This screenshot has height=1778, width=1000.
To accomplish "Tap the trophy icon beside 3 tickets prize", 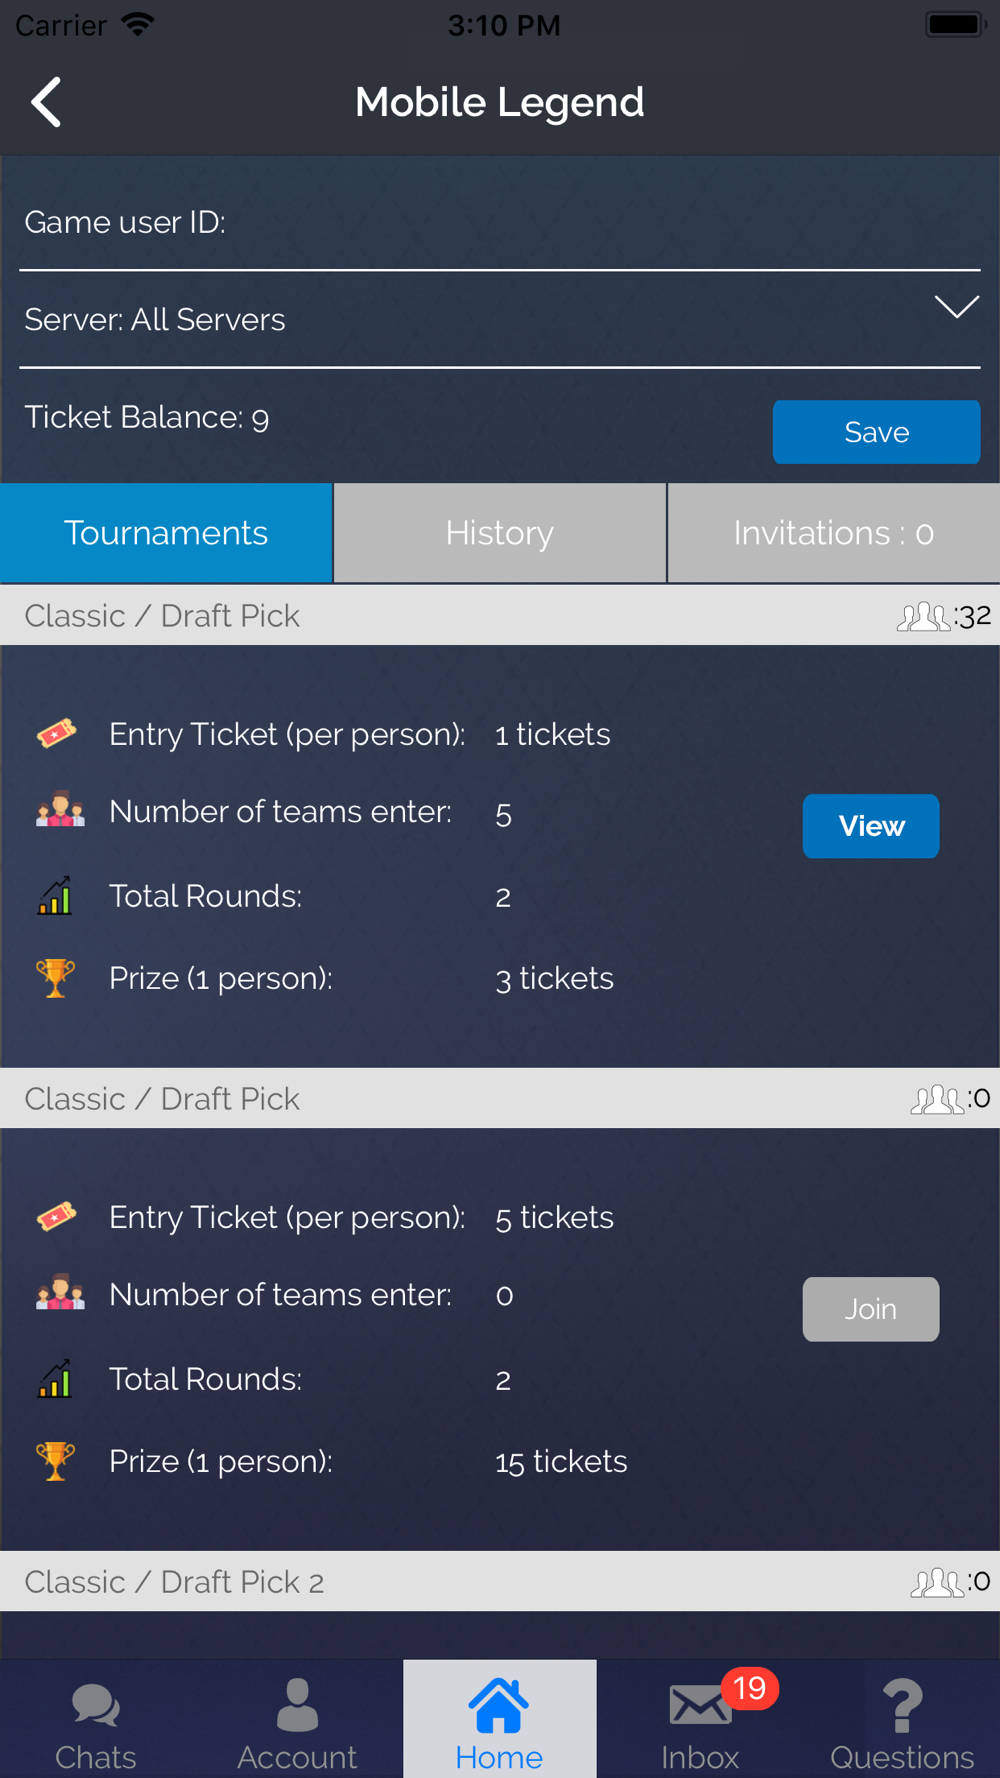I will point(56,978).
